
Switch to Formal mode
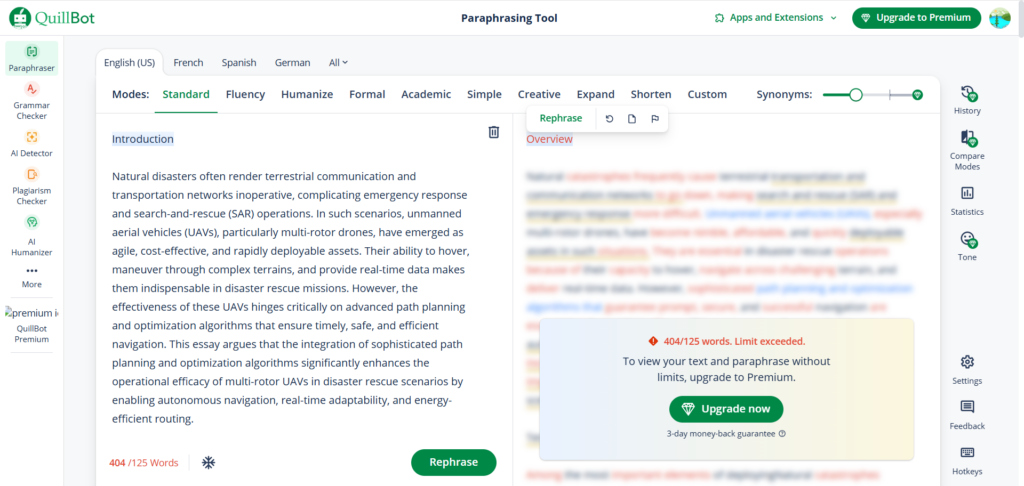pos(367,95)
